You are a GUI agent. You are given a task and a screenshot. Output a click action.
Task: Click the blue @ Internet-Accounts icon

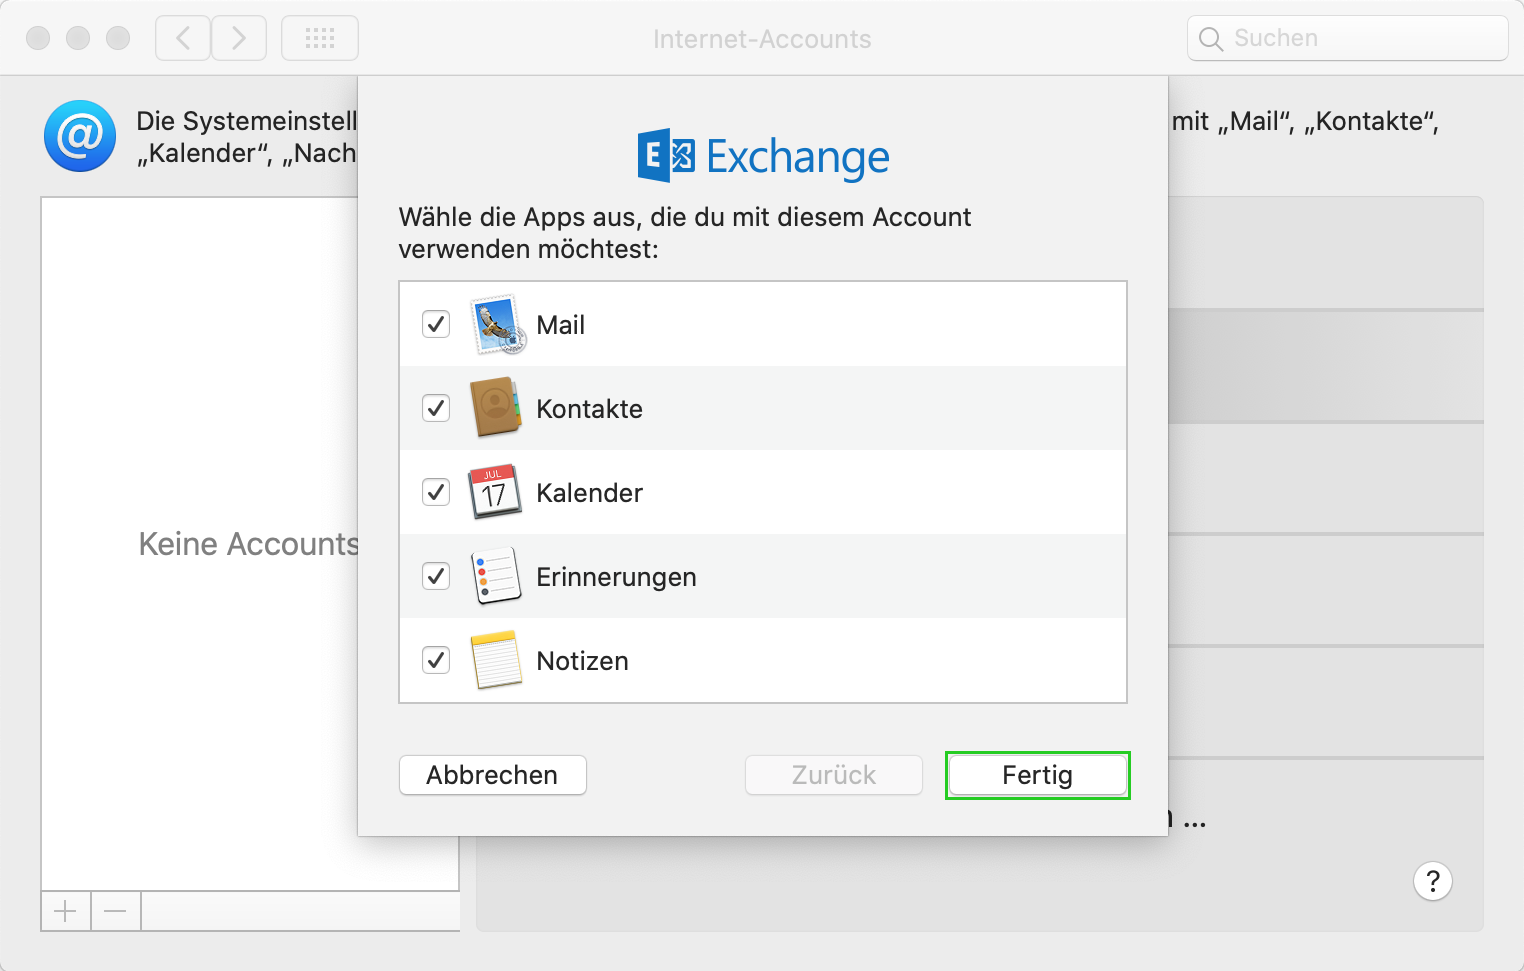point(80,136)
